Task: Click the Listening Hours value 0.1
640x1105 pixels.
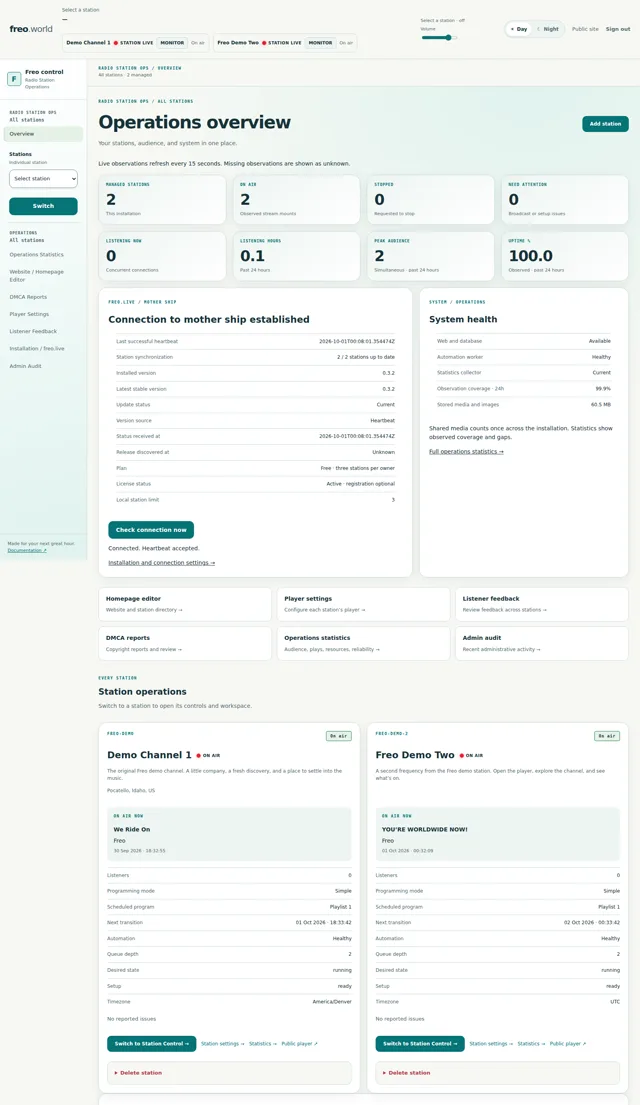Action: tap(252, 256)
